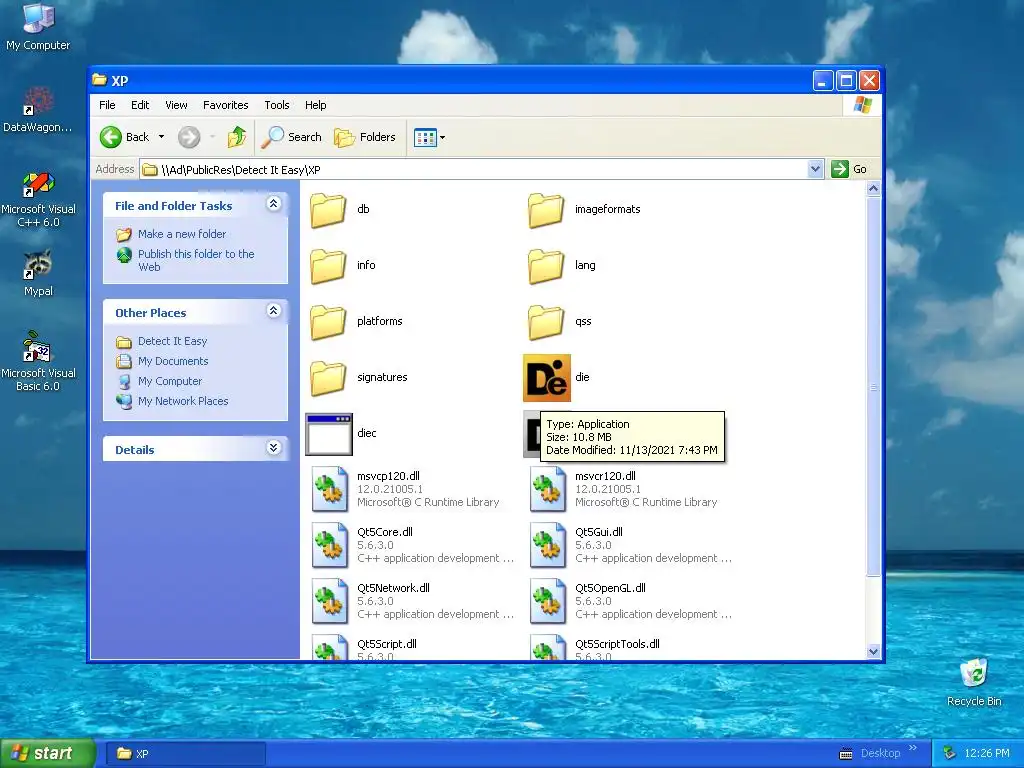Click the scroll up arrow
The width and height of the screenshot is (1024, 768).
tap(873, 189)
